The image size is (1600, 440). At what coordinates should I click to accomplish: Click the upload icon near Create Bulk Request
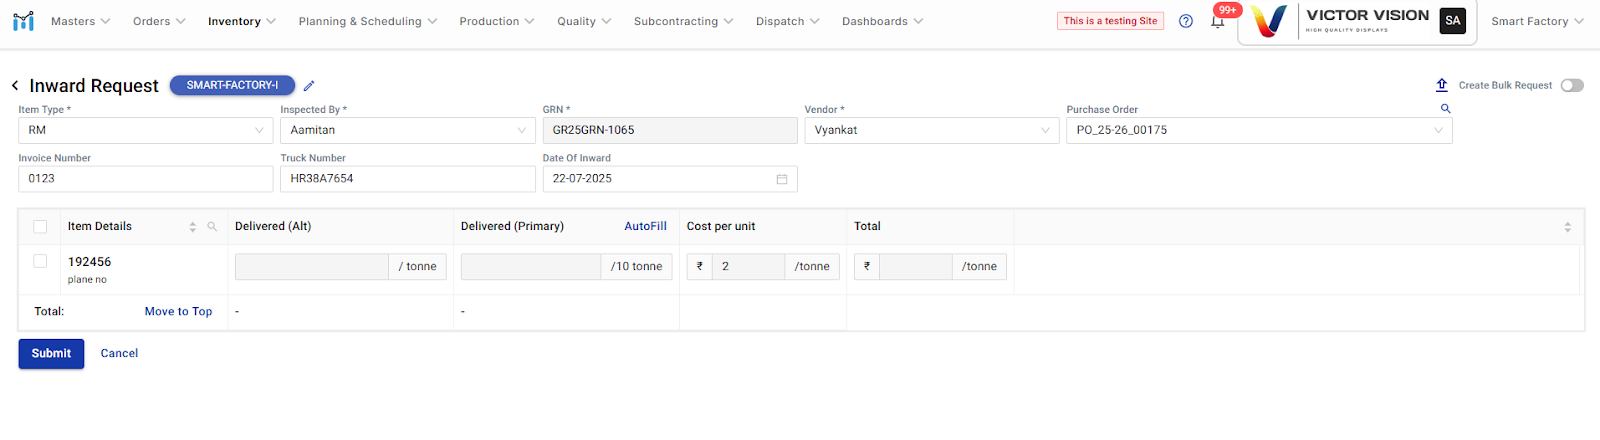[1441, 85]
